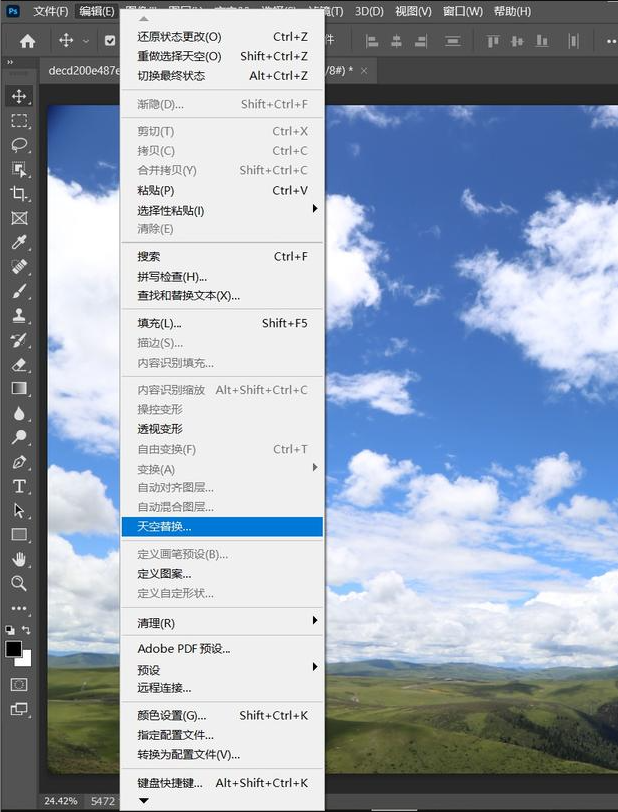Choose the Clone Stamp tool
The image size is (618, 812).
pos(19,315)
